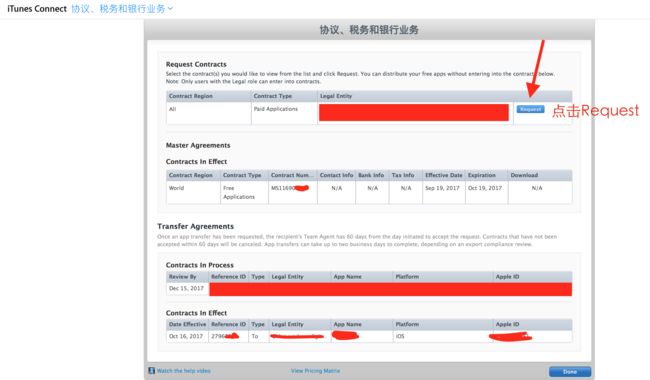Click the Date Effective column header

pos(187,324)
